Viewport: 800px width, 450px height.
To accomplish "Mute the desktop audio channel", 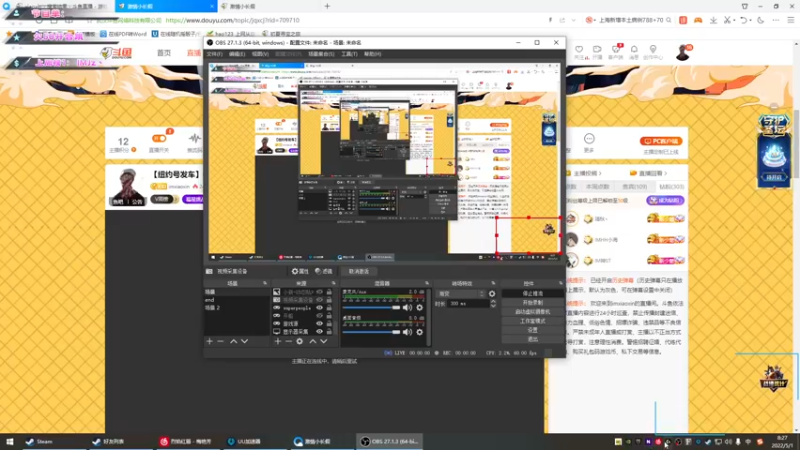I will click(407, 332).
